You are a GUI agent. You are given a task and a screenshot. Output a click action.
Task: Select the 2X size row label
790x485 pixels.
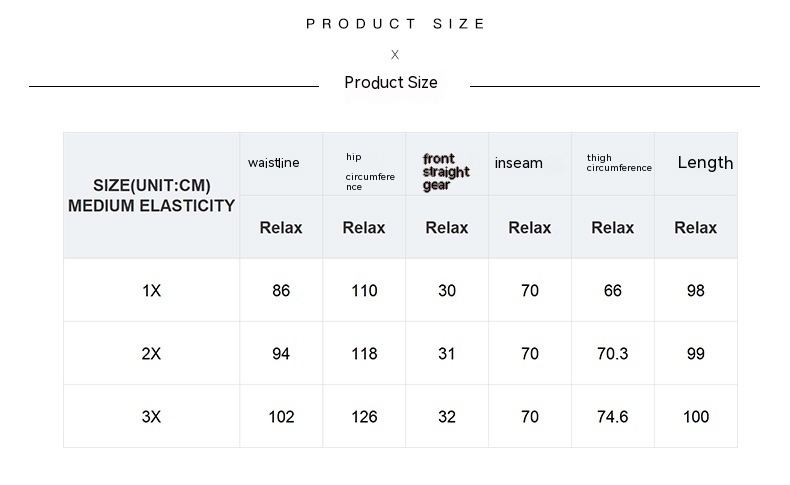(x=151, y=354)
